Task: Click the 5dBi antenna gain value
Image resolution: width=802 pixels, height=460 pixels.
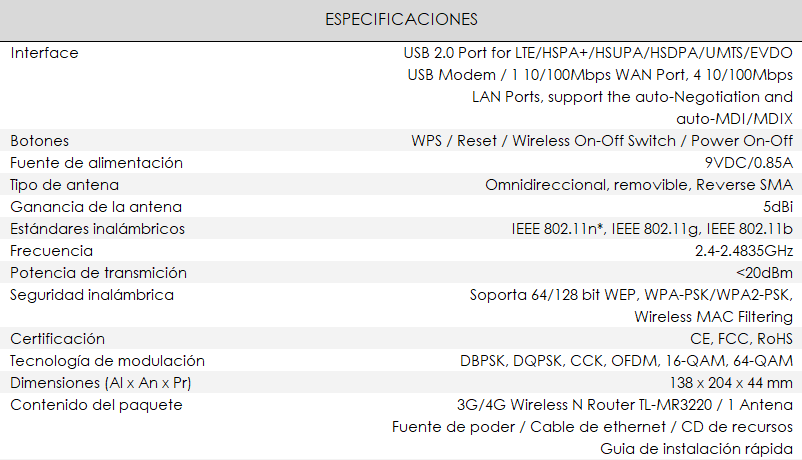Action: tap(778, 207)
